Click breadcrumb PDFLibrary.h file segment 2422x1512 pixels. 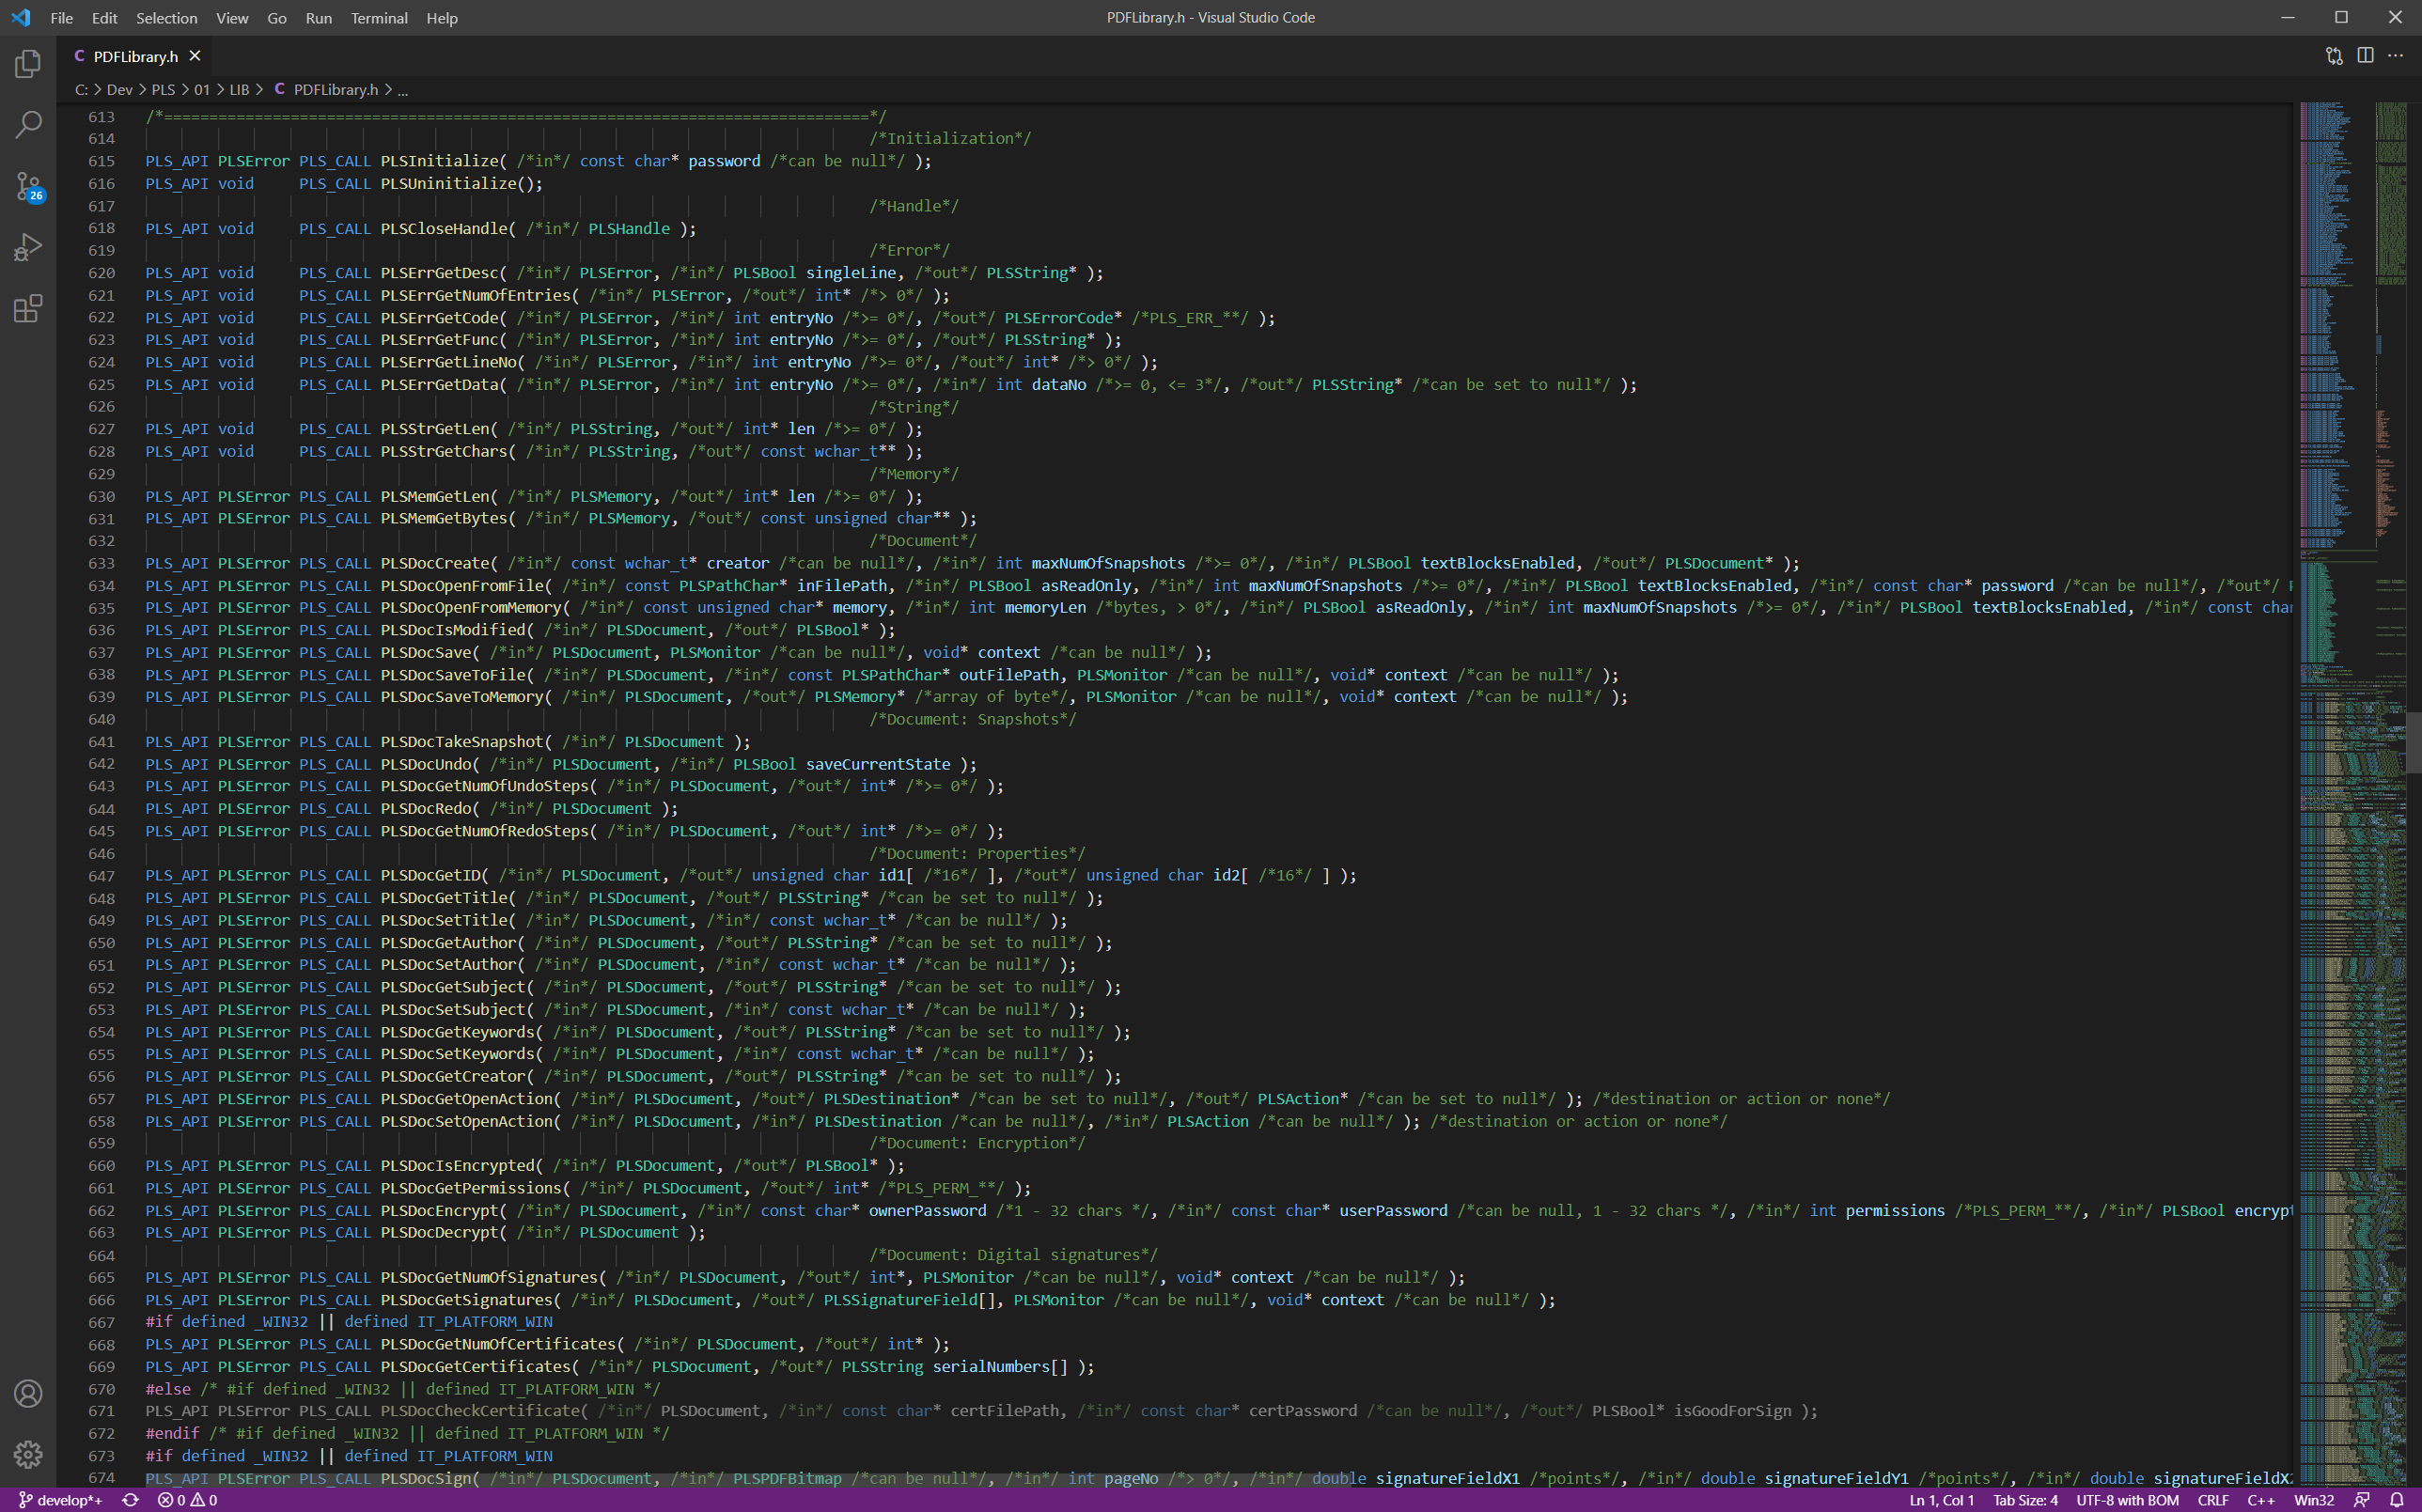(x=326, y=89)
